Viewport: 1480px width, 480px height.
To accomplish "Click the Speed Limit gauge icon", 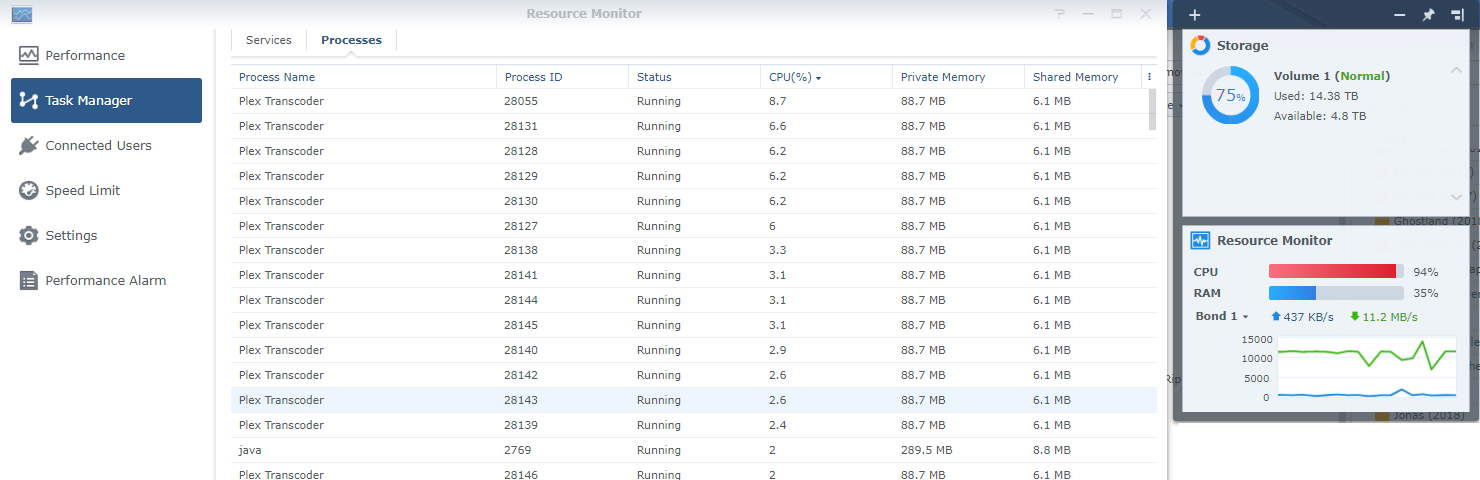I will [28, 191].
